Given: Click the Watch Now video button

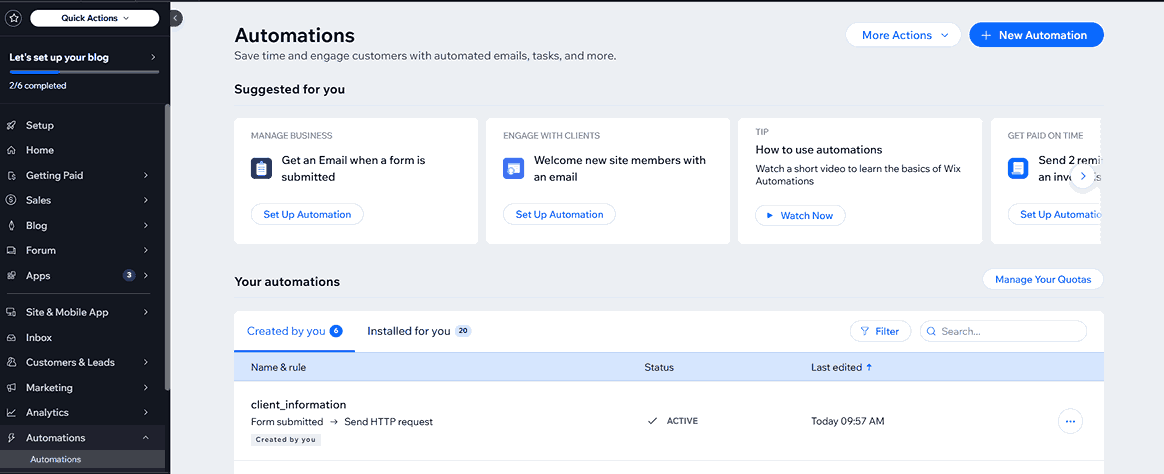Looking at the screenshot, I should tap(799, 216).
